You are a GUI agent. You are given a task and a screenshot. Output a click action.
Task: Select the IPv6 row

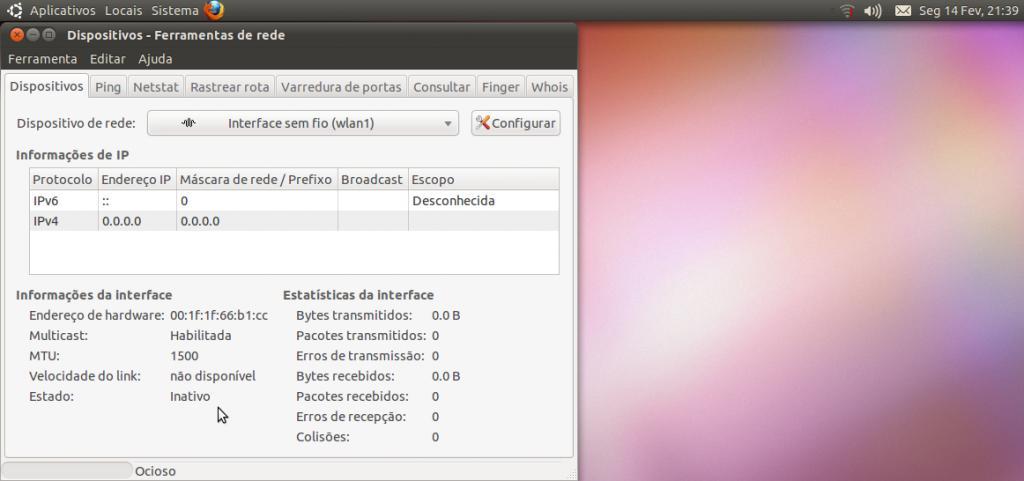(294, 201)
